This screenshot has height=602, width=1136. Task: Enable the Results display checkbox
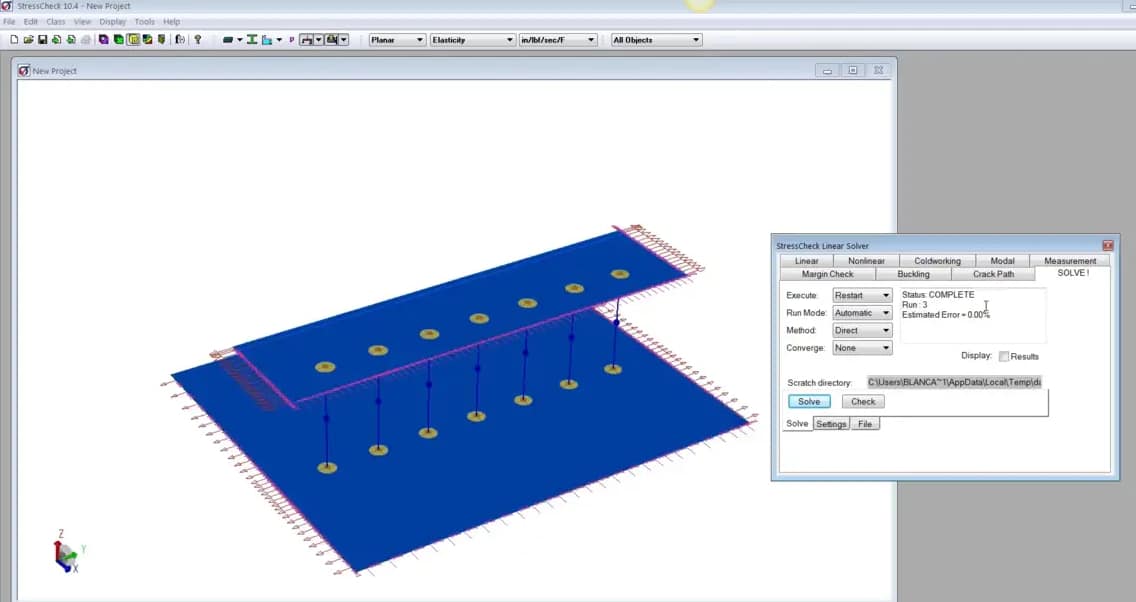1003,356
